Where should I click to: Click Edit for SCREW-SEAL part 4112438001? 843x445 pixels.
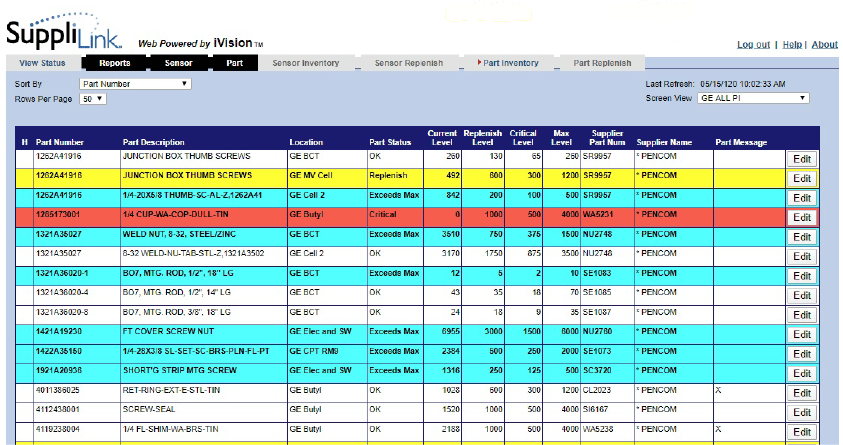coord(801,412)
